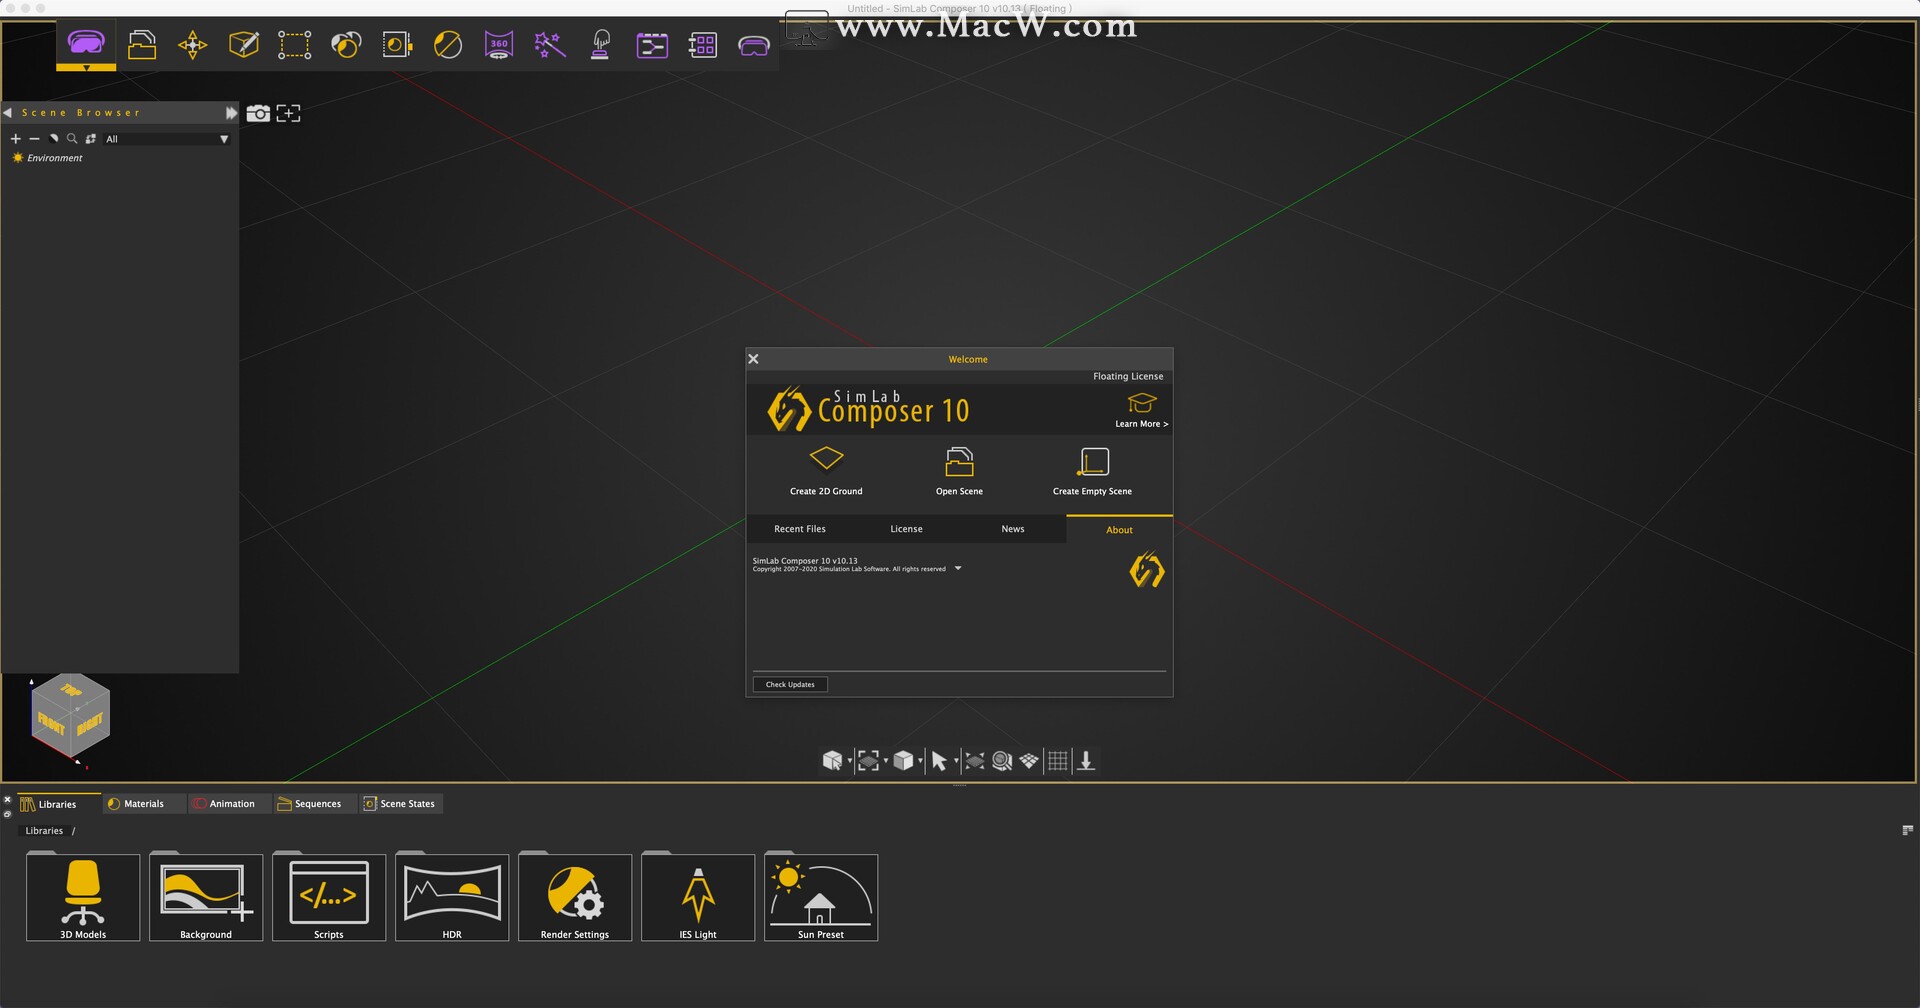Viewport: 1920px width, 1008px height.
Task: Expand the shaded cube display mode dropdown
Action: pos(920,762)
